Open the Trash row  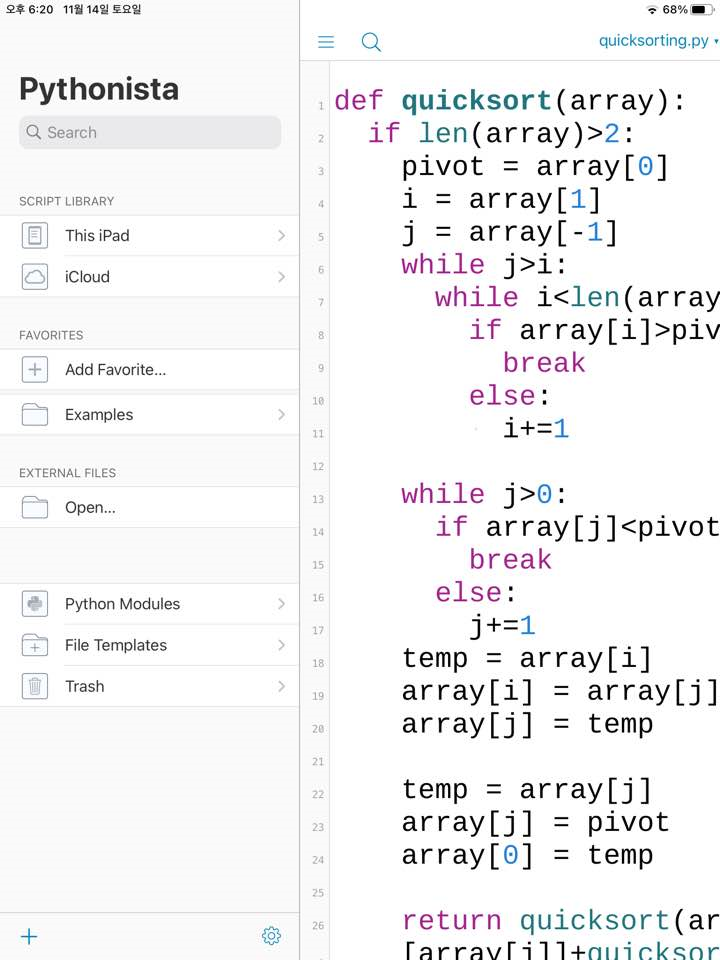coord(150,686)
